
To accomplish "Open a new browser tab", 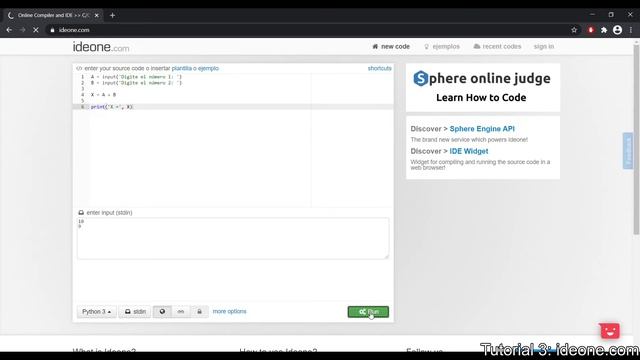I will pos(112,16).
